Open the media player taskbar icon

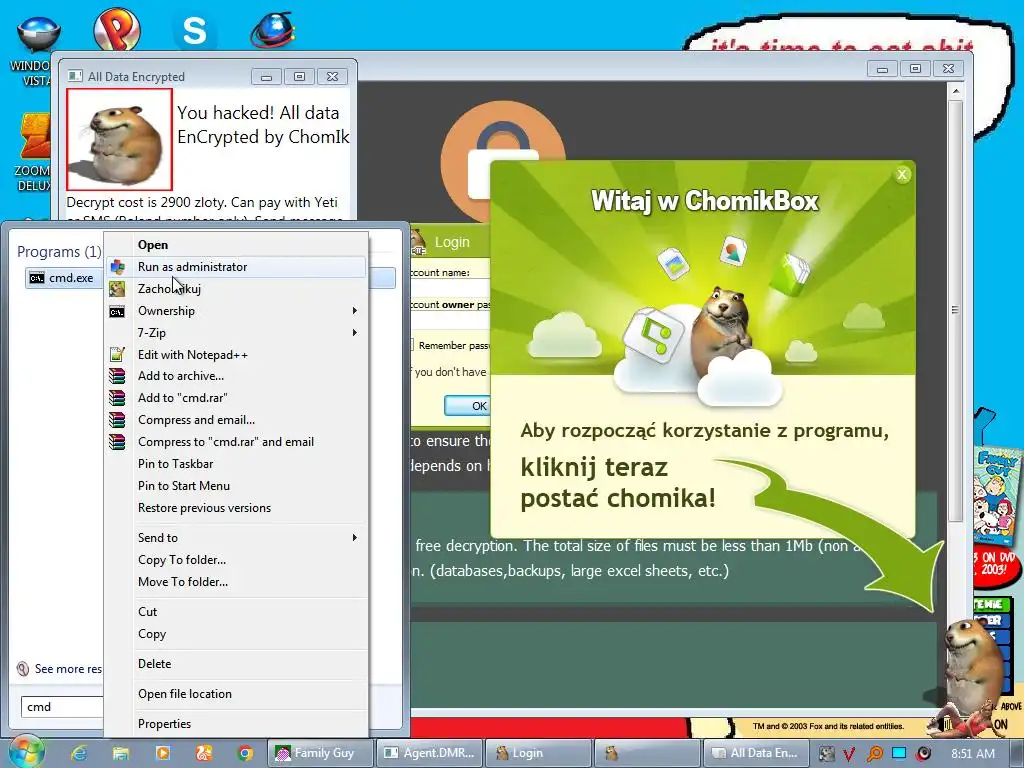pos(163,753)
